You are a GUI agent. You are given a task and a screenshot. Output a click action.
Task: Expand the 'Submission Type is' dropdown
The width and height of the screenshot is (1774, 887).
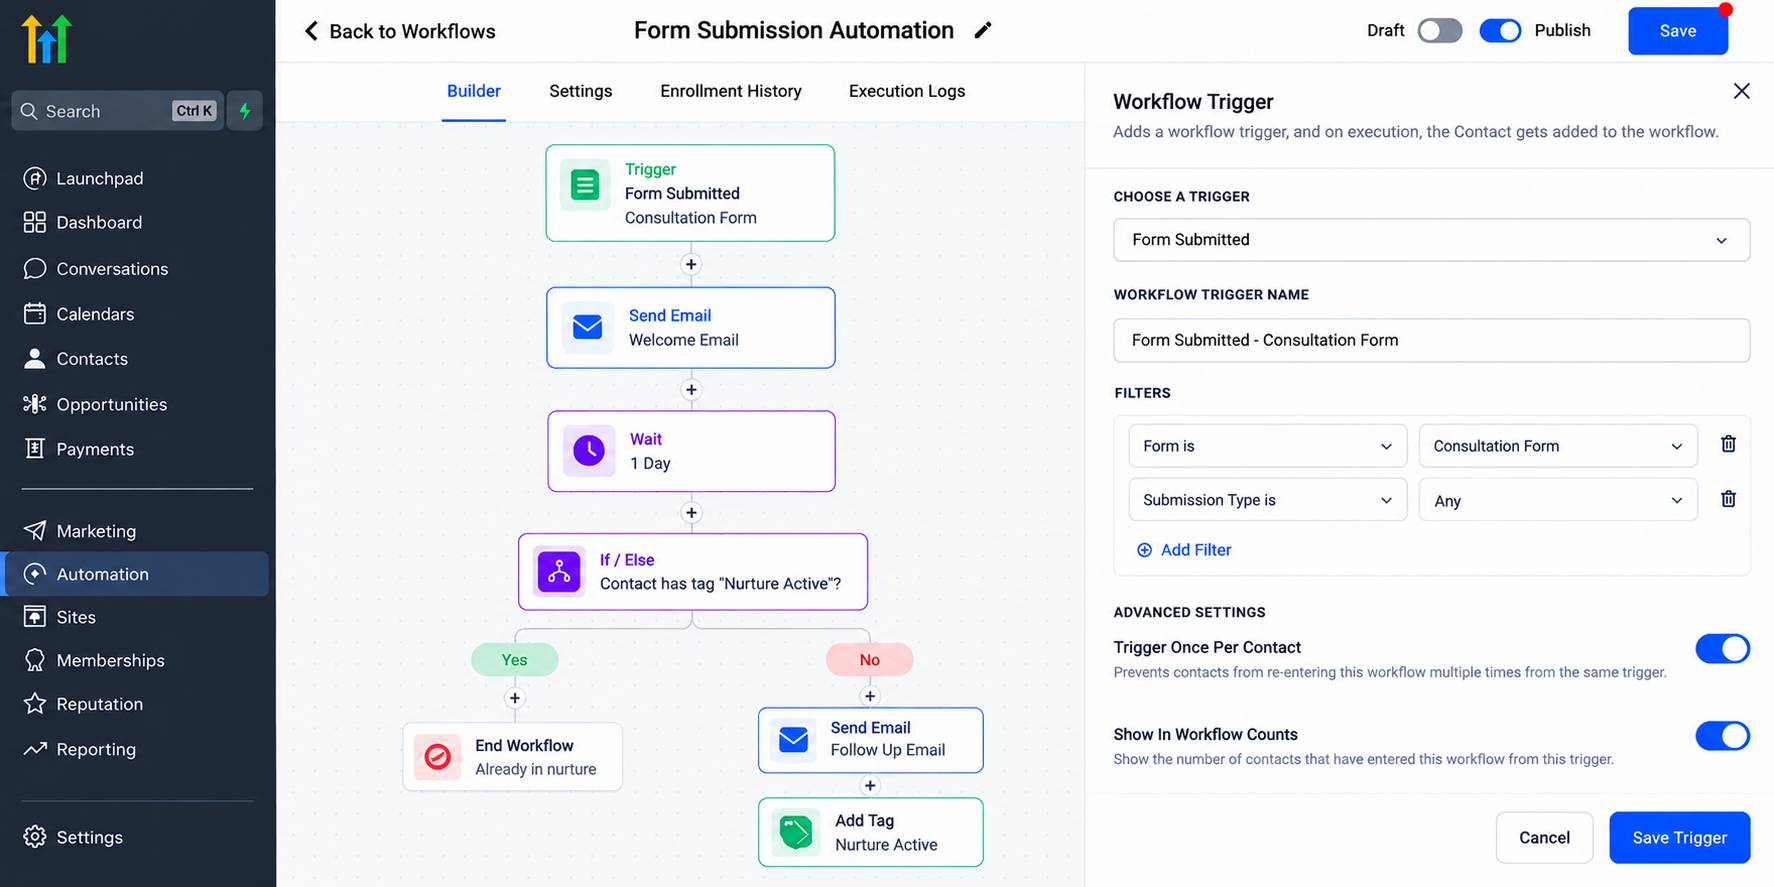click(x=1268, y=500)
